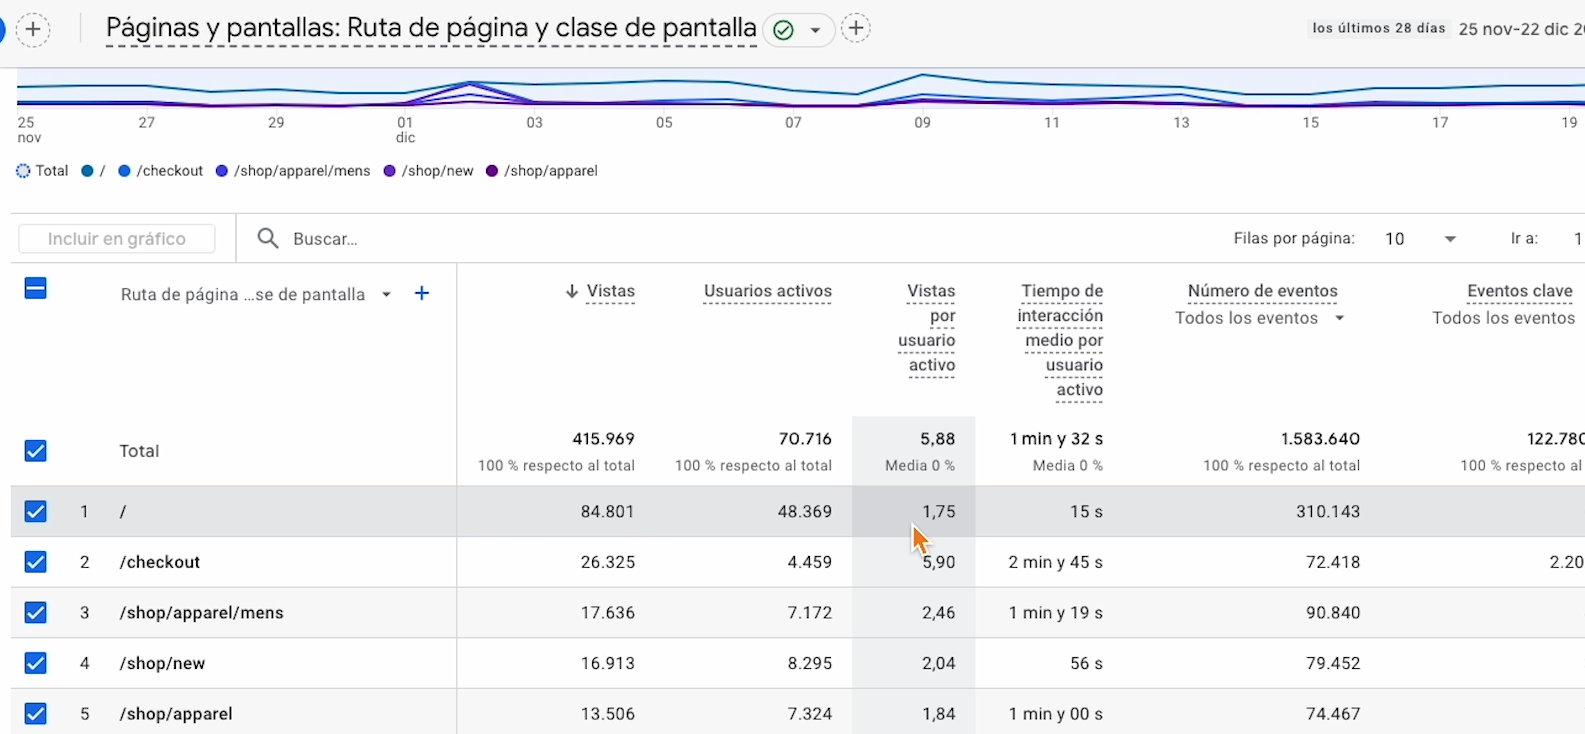The height and width of the screenshot is (734, 1585).
Task: Click the 84.801 views value
Action: [x=607, y=511]
